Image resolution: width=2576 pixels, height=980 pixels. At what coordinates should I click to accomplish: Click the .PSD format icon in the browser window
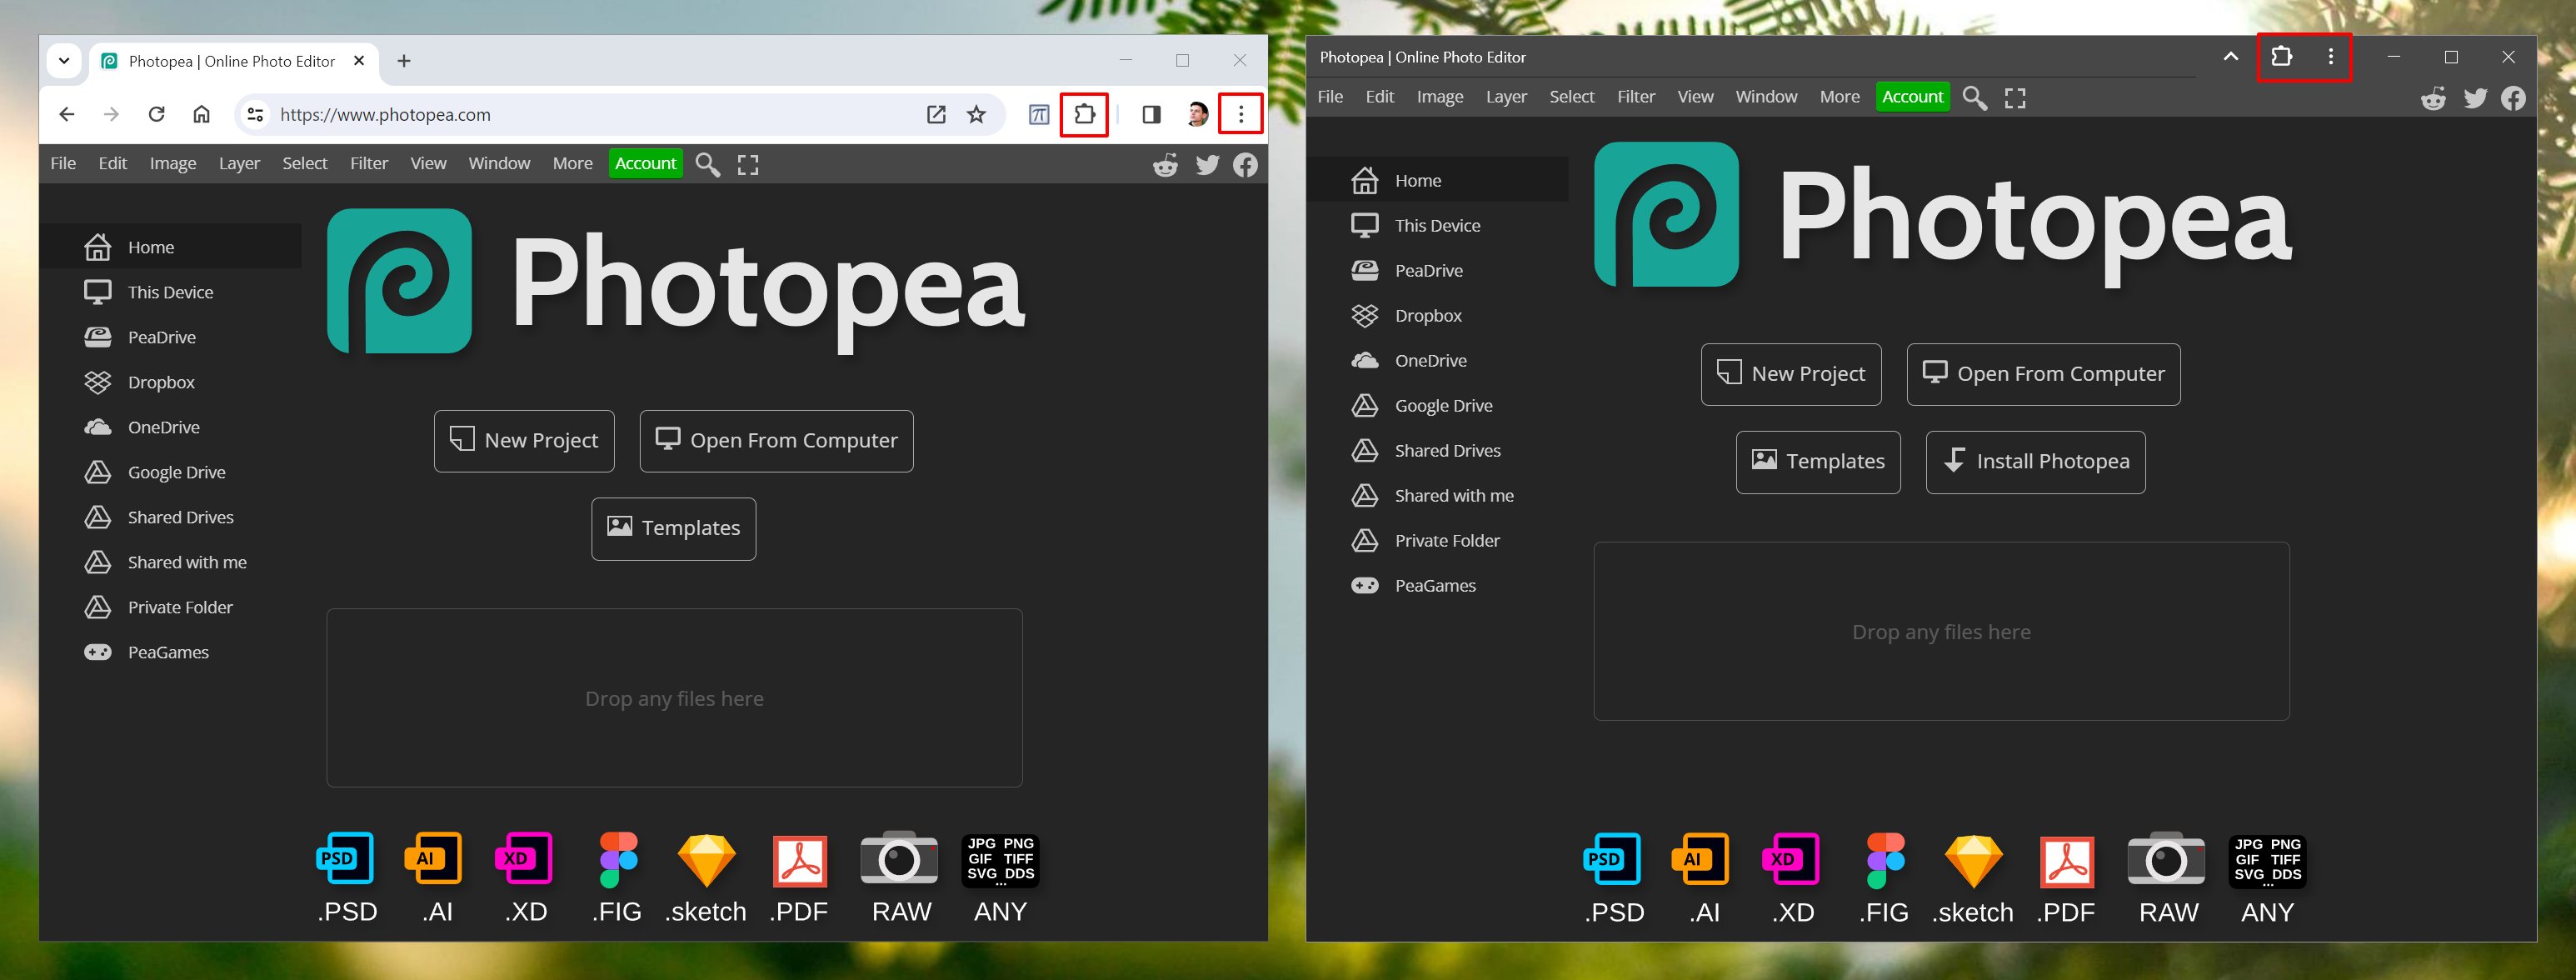[x=346, y=859]
